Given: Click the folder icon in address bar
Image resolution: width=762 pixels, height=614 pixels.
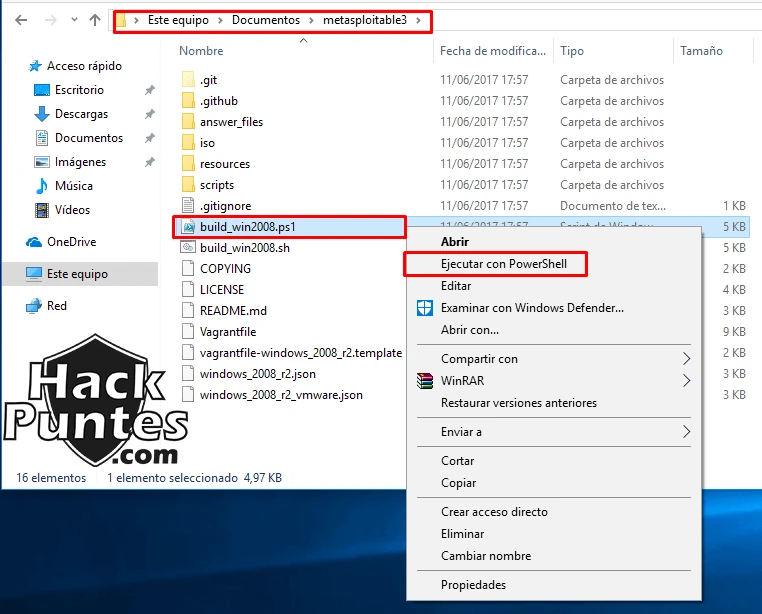Looking at the screenshot, I should (x=121, y=20).
